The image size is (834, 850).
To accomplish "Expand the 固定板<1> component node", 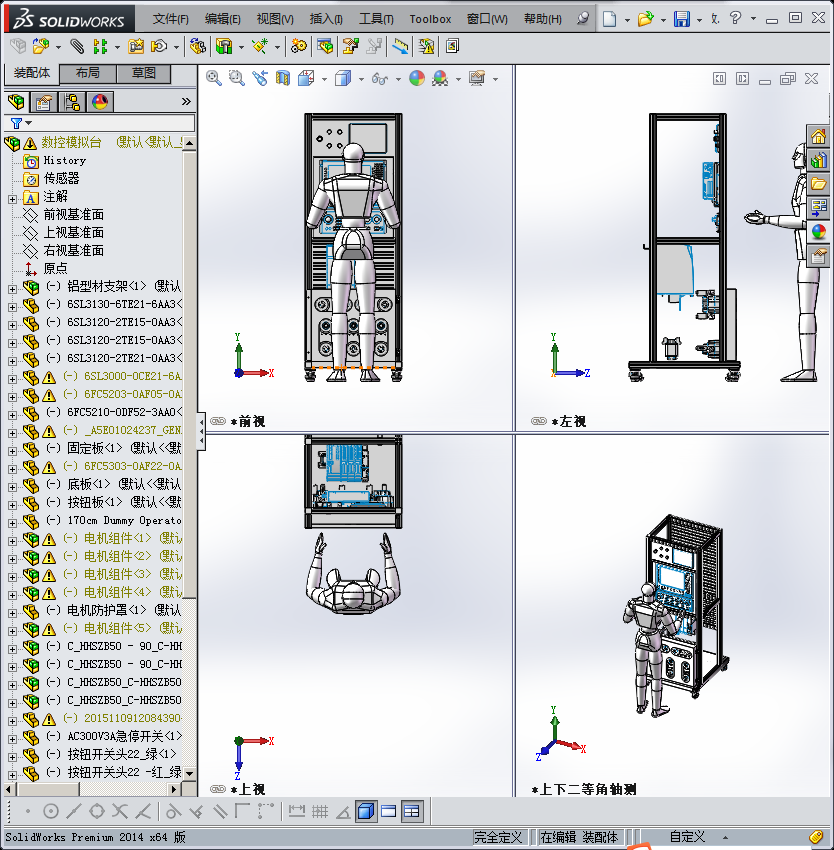I will point(12,451).
